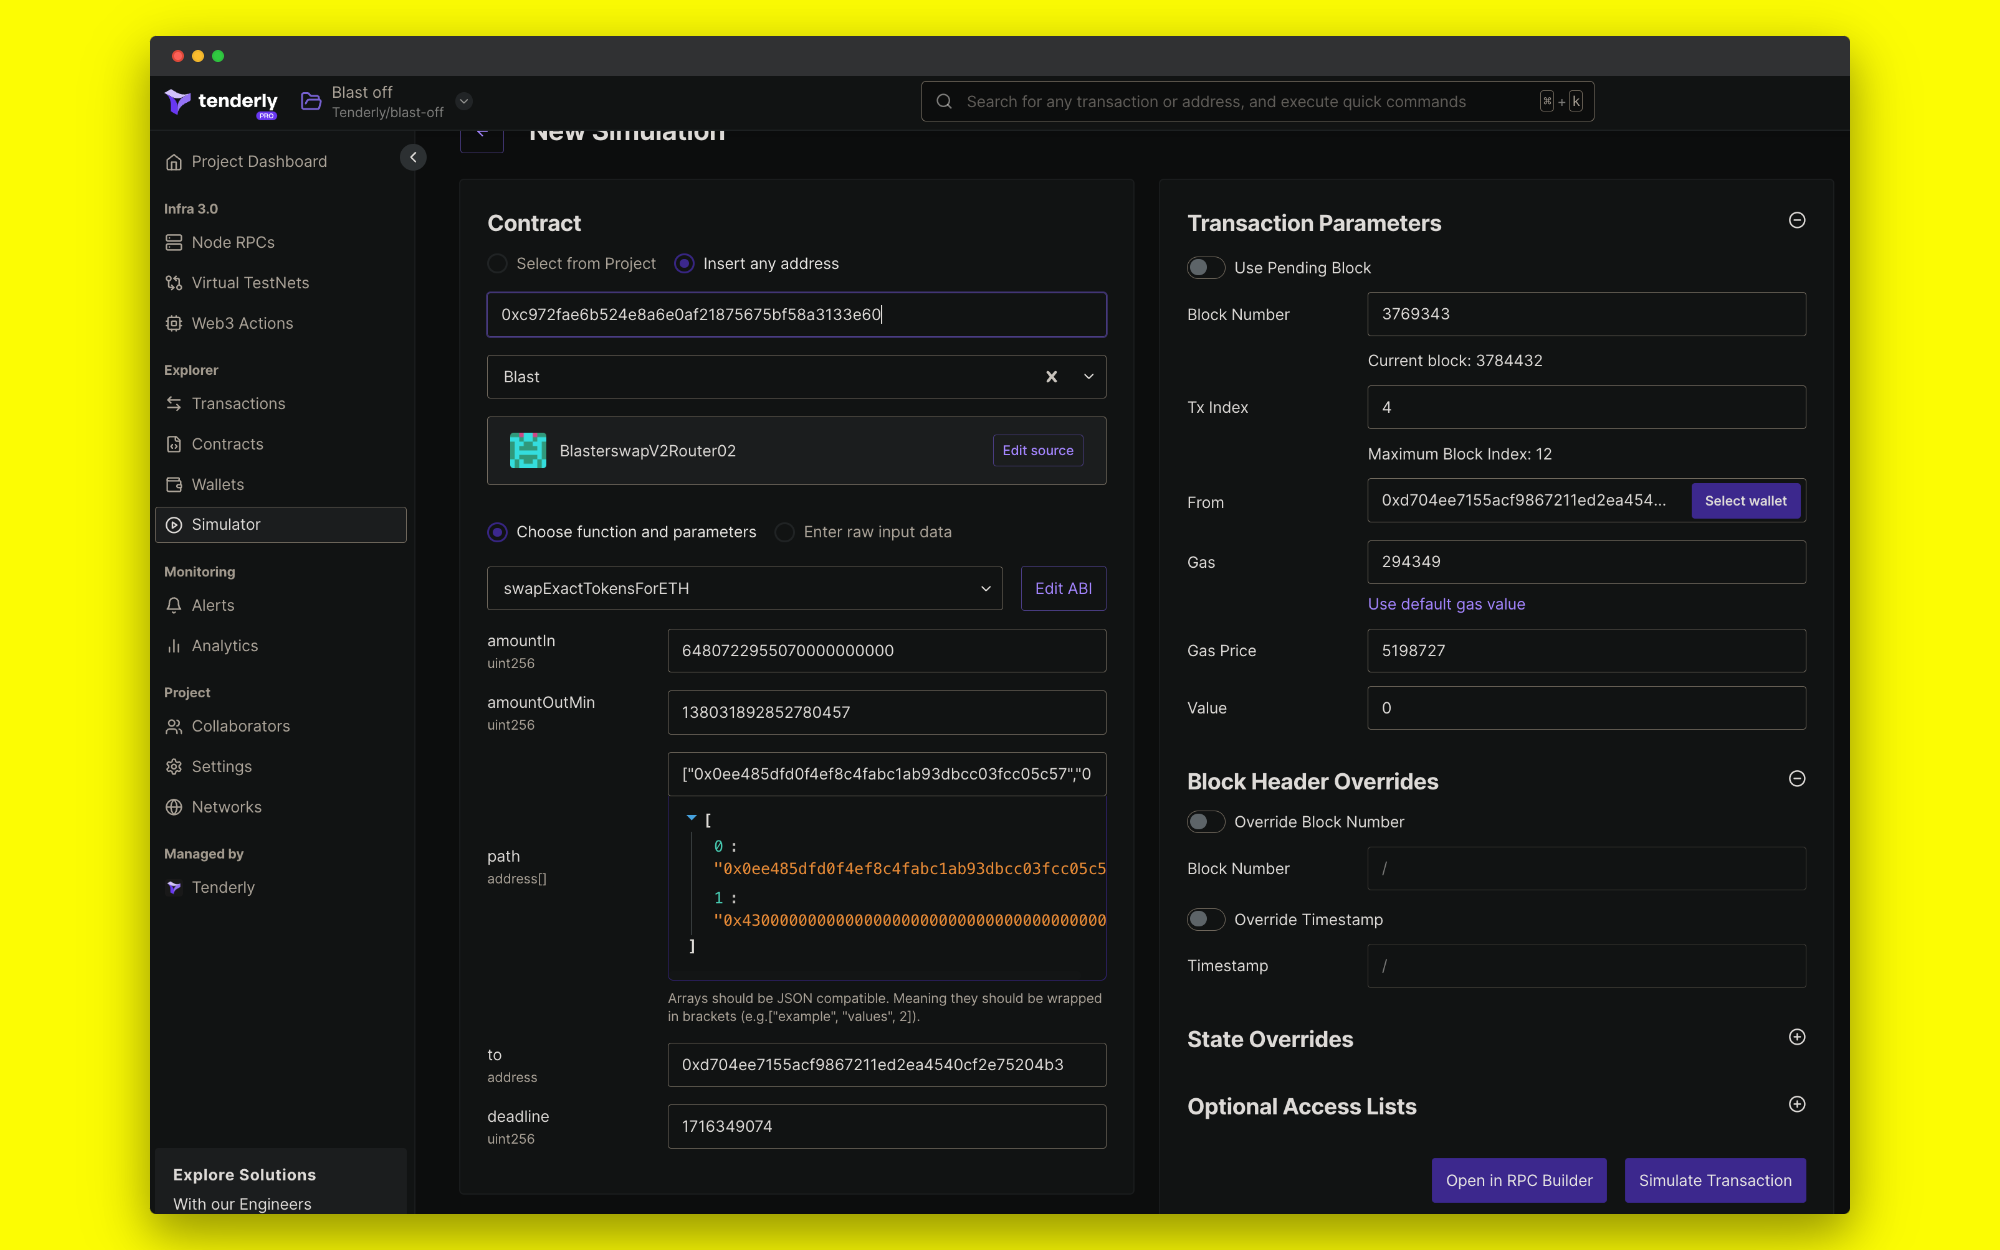Click the Tenderly logo icon
Viewport: 2000px width, 1250px height.
[178, 101]
